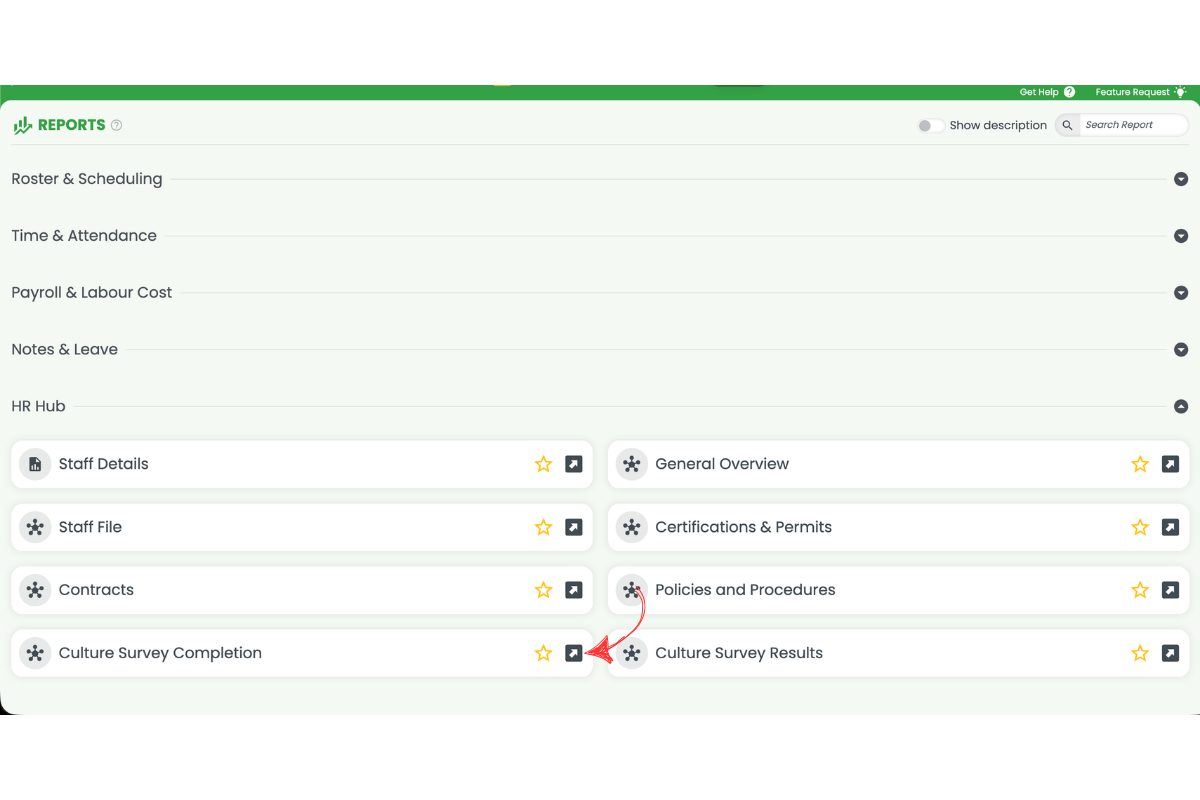Open the Culture Survey Completion report externally
Viewport: 1200px width, 800px height.
point(573,653)
